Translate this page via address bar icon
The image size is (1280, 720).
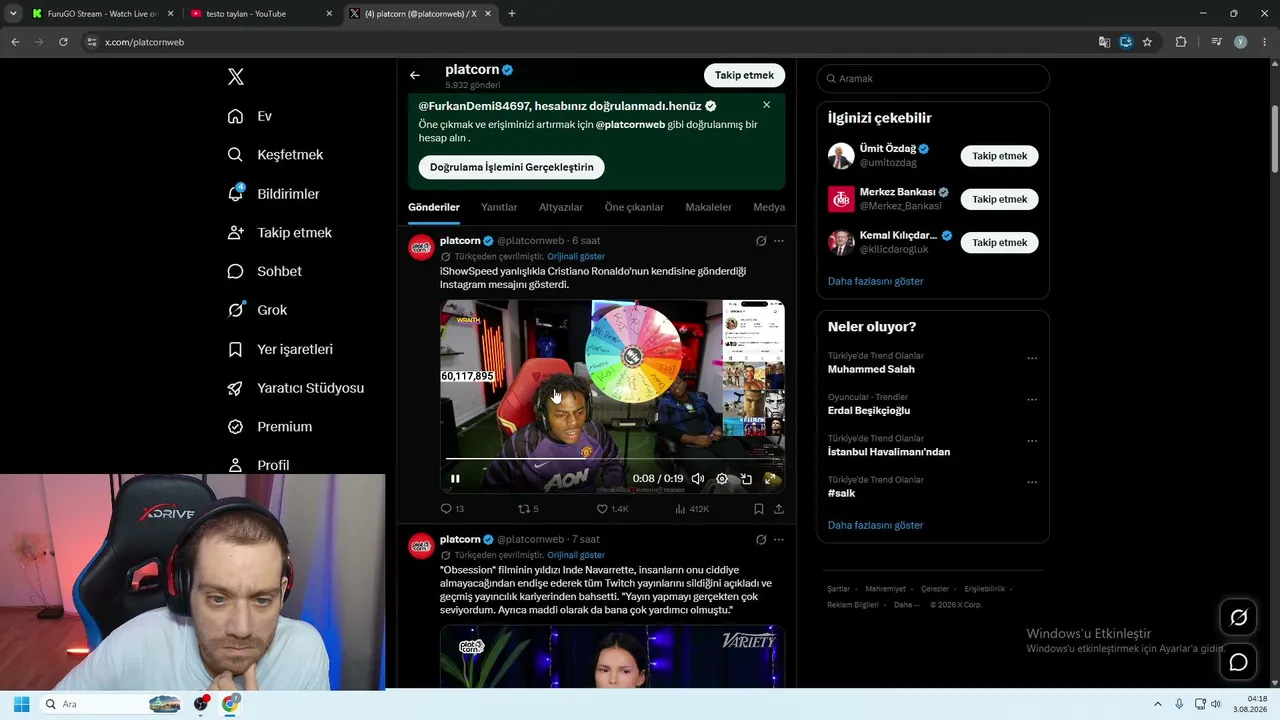coord(1104,42)
